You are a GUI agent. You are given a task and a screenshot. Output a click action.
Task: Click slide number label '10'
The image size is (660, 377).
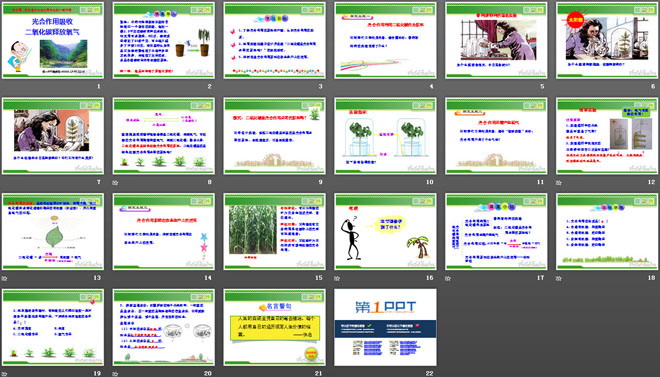pos(430,182)
